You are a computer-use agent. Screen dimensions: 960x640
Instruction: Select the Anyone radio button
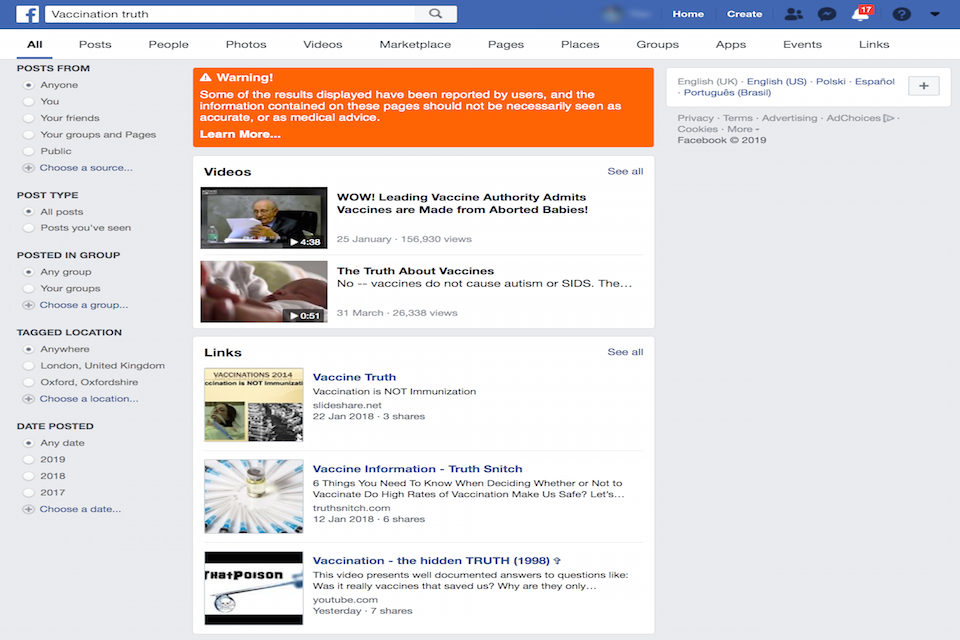pos(28,85)
